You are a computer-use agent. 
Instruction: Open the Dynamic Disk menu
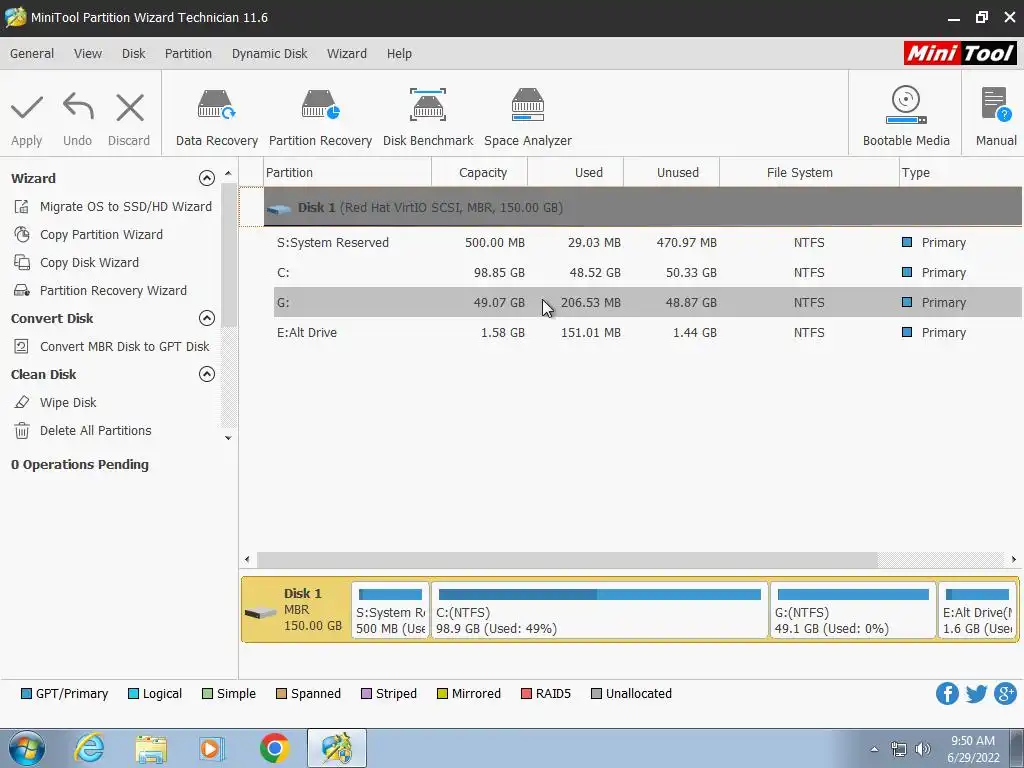pyautogui.click(x=269, y=54)
